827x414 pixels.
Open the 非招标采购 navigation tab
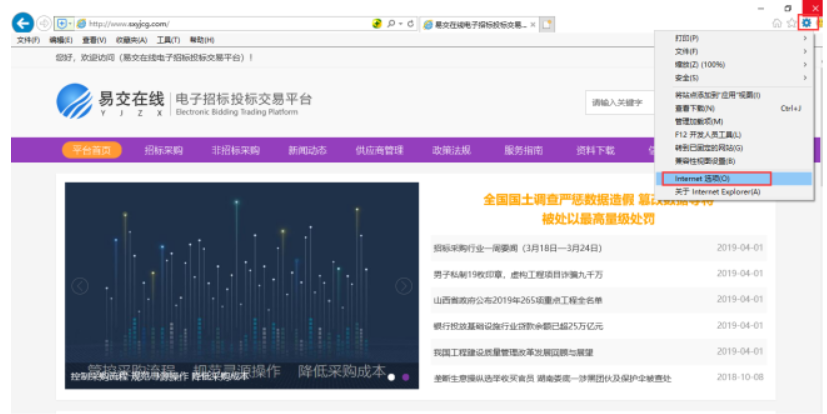[x=236, y=150]
